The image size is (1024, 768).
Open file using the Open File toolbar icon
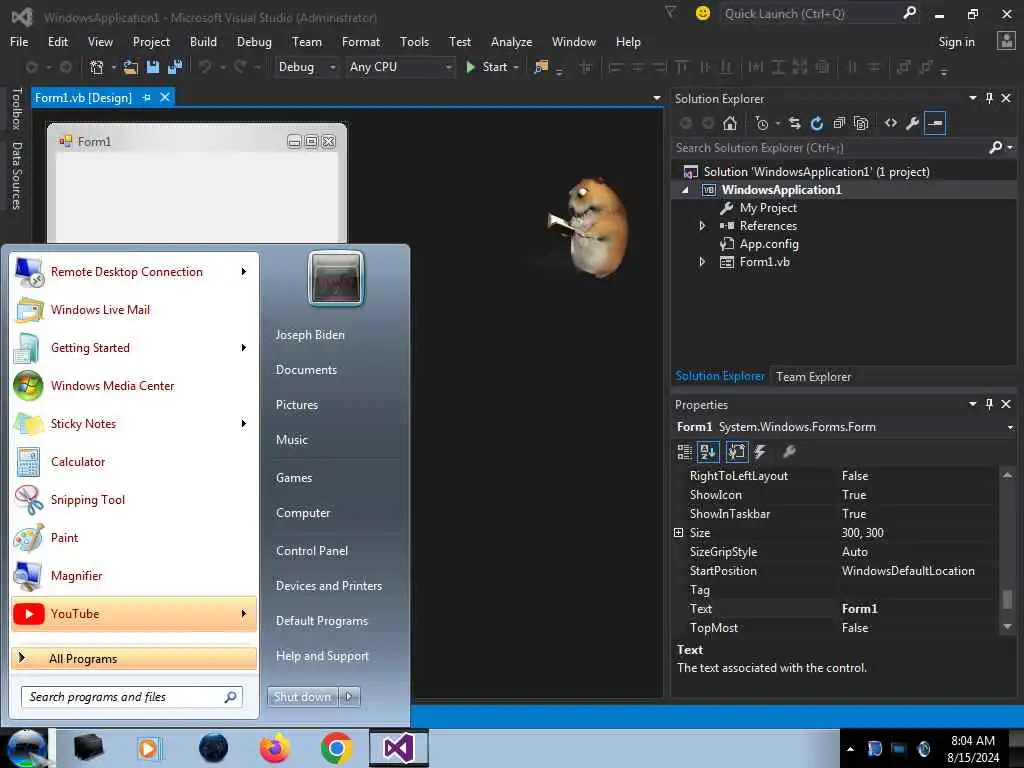[131, 67]
